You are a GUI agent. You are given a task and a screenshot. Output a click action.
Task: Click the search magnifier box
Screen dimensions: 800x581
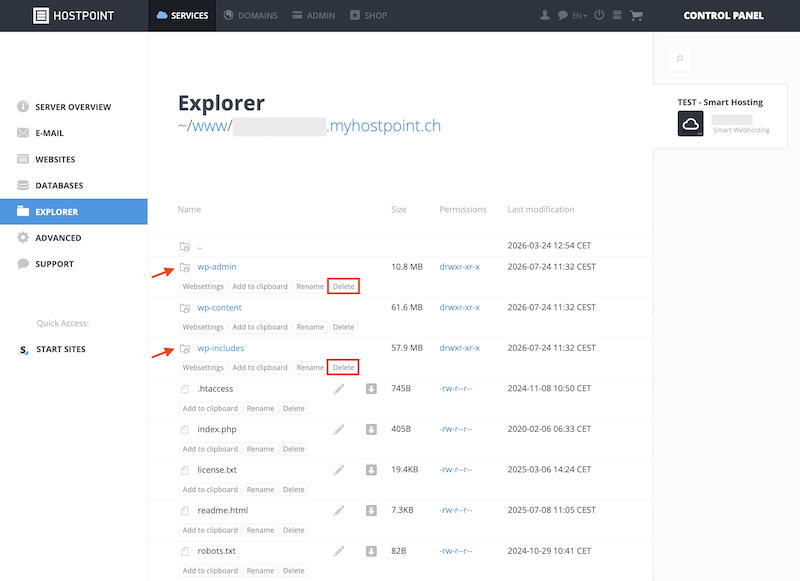tap(680, 59)
